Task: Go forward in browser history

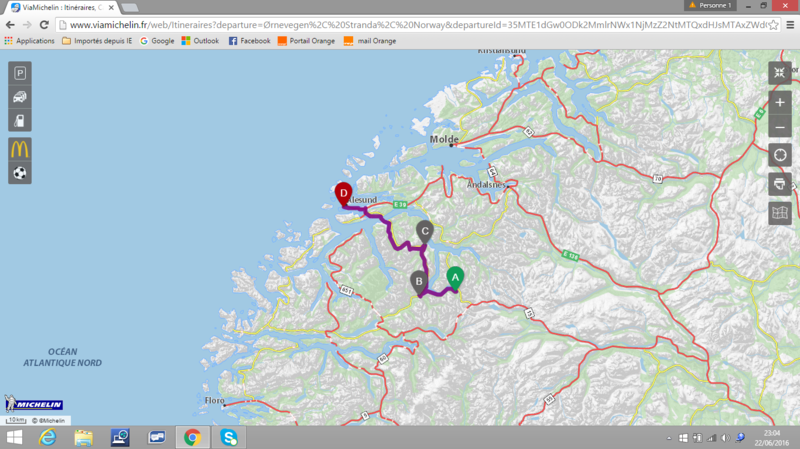Action: pyautogui.click(x=27, y=24)
